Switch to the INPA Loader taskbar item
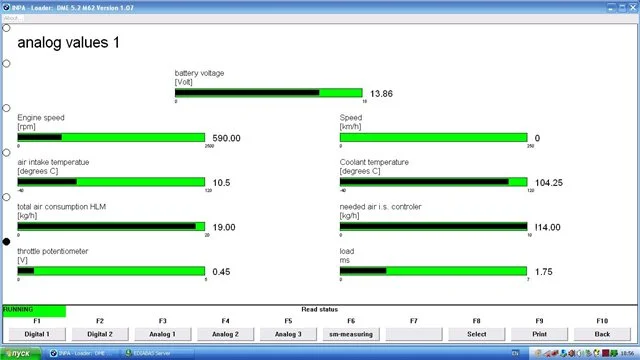This screenshot has width=640, height=360. (x=79, y=353)
